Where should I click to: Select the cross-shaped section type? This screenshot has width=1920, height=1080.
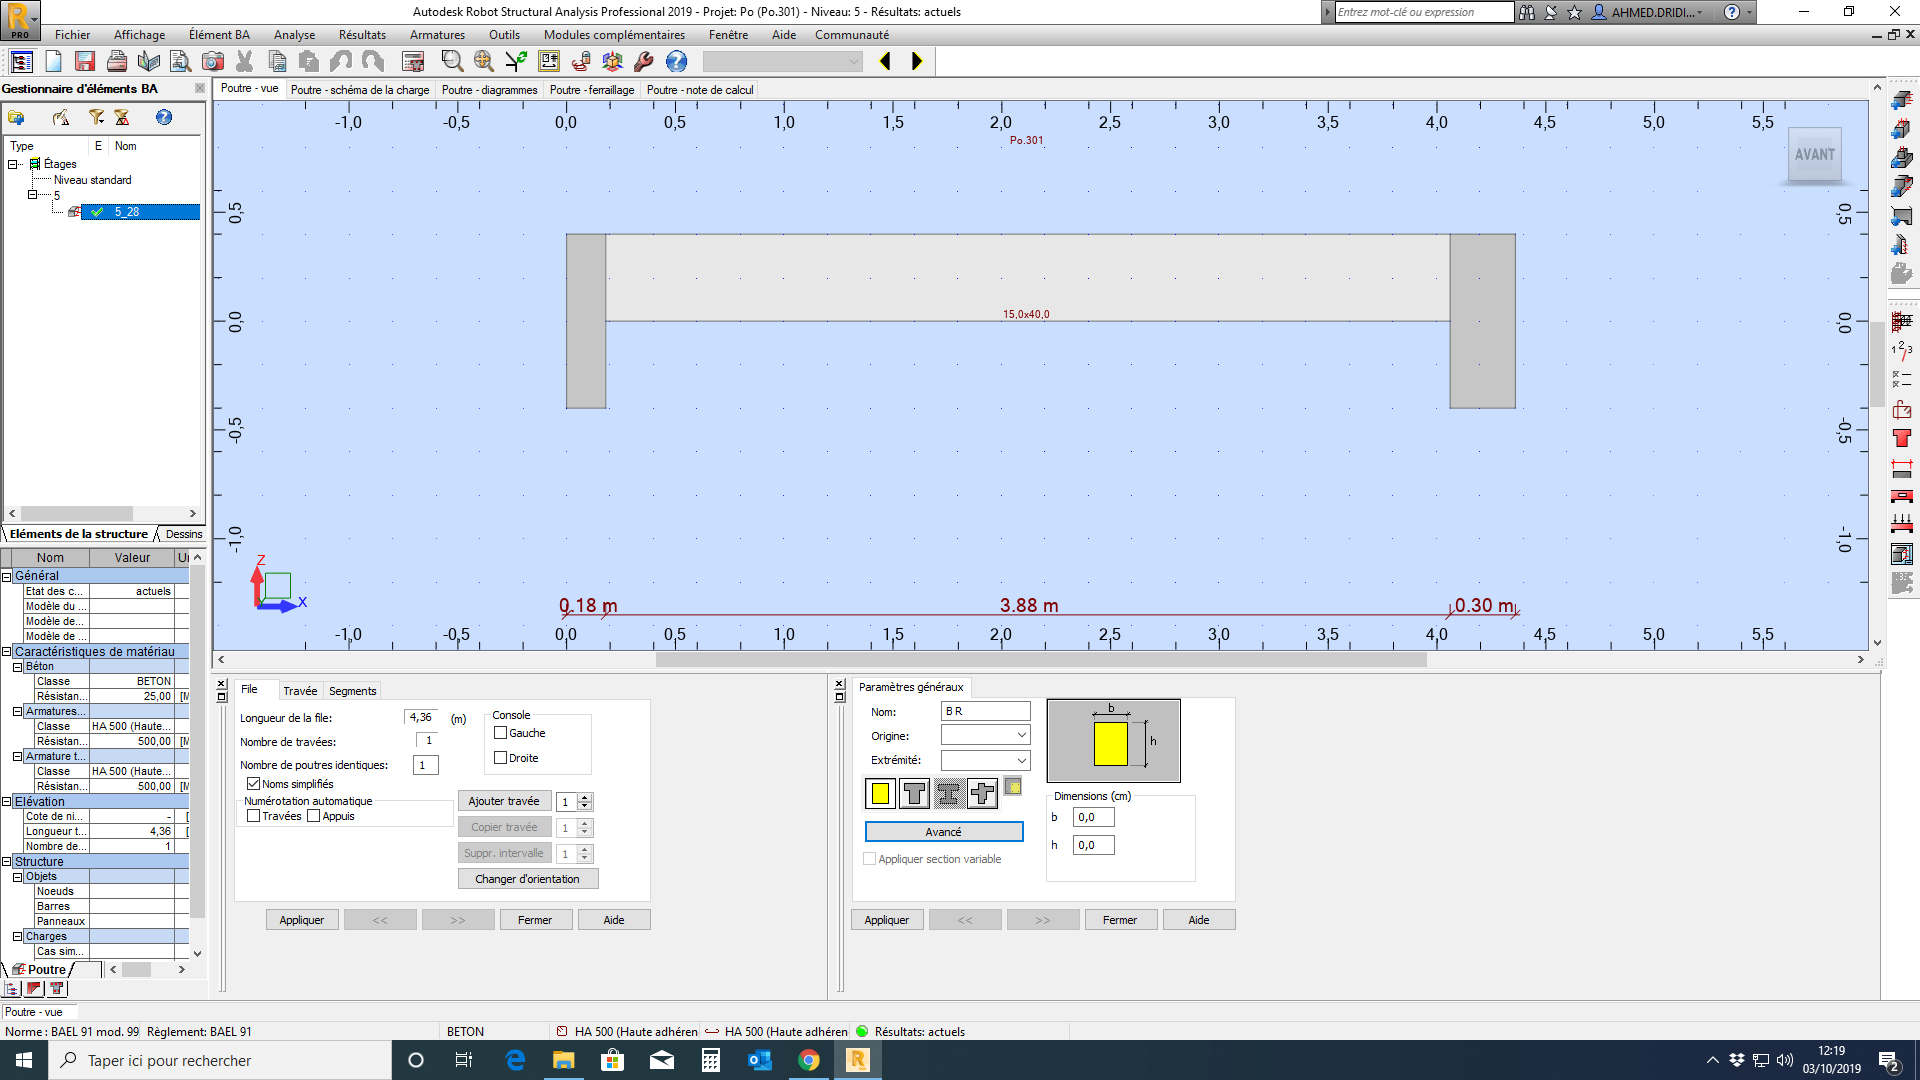click(x=982, y=794)
